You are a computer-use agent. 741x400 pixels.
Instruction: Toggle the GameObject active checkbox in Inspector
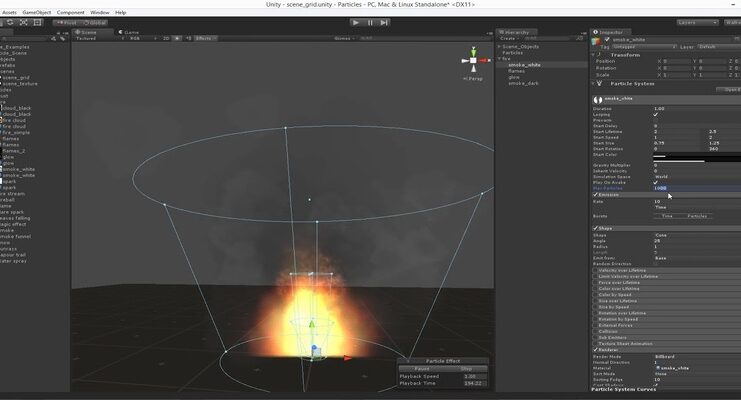point(607,40)
